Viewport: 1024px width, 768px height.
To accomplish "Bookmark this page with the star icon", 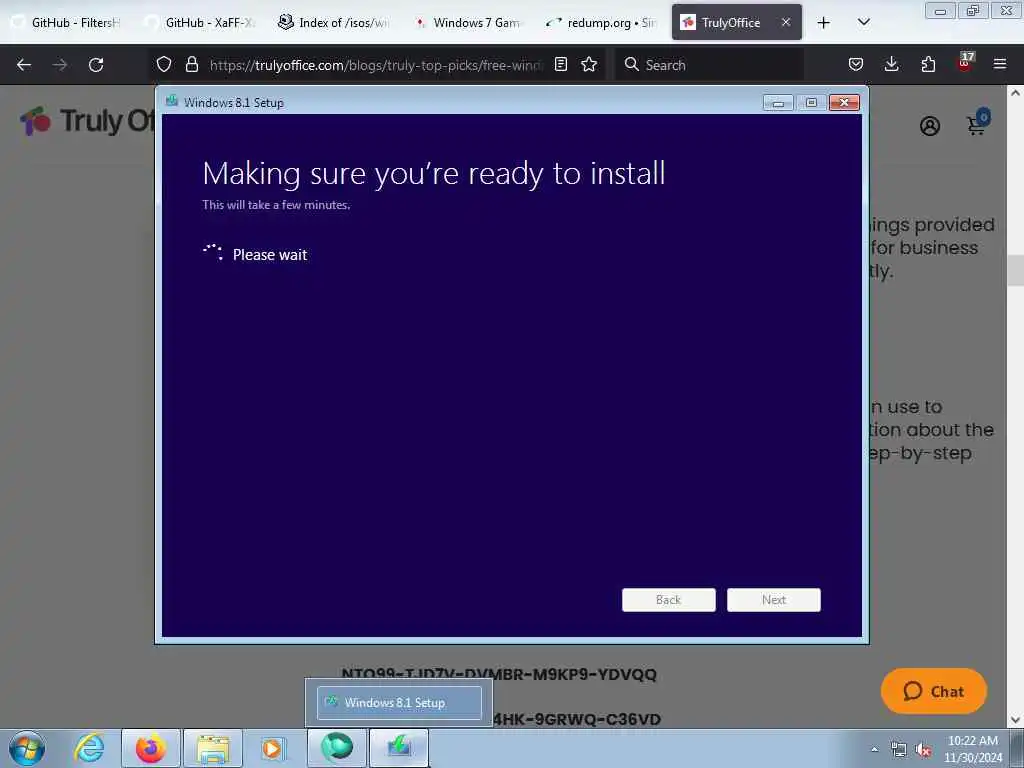I will 589,64.
